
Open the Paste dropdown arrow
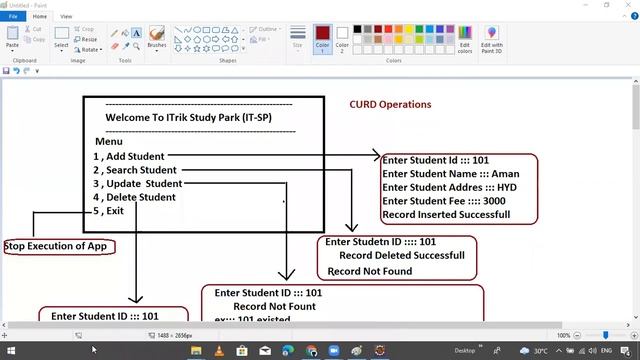tap(12, 51)
